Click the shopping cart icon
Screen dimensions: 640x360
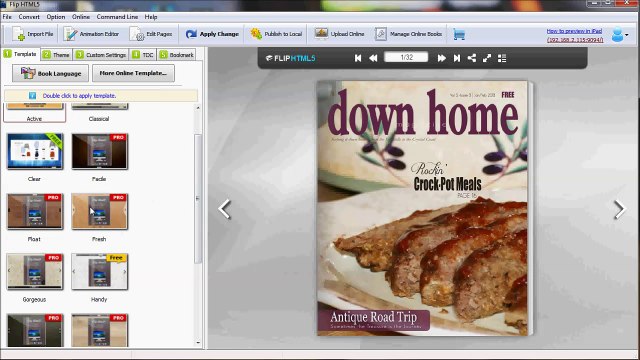coord(459,35)
